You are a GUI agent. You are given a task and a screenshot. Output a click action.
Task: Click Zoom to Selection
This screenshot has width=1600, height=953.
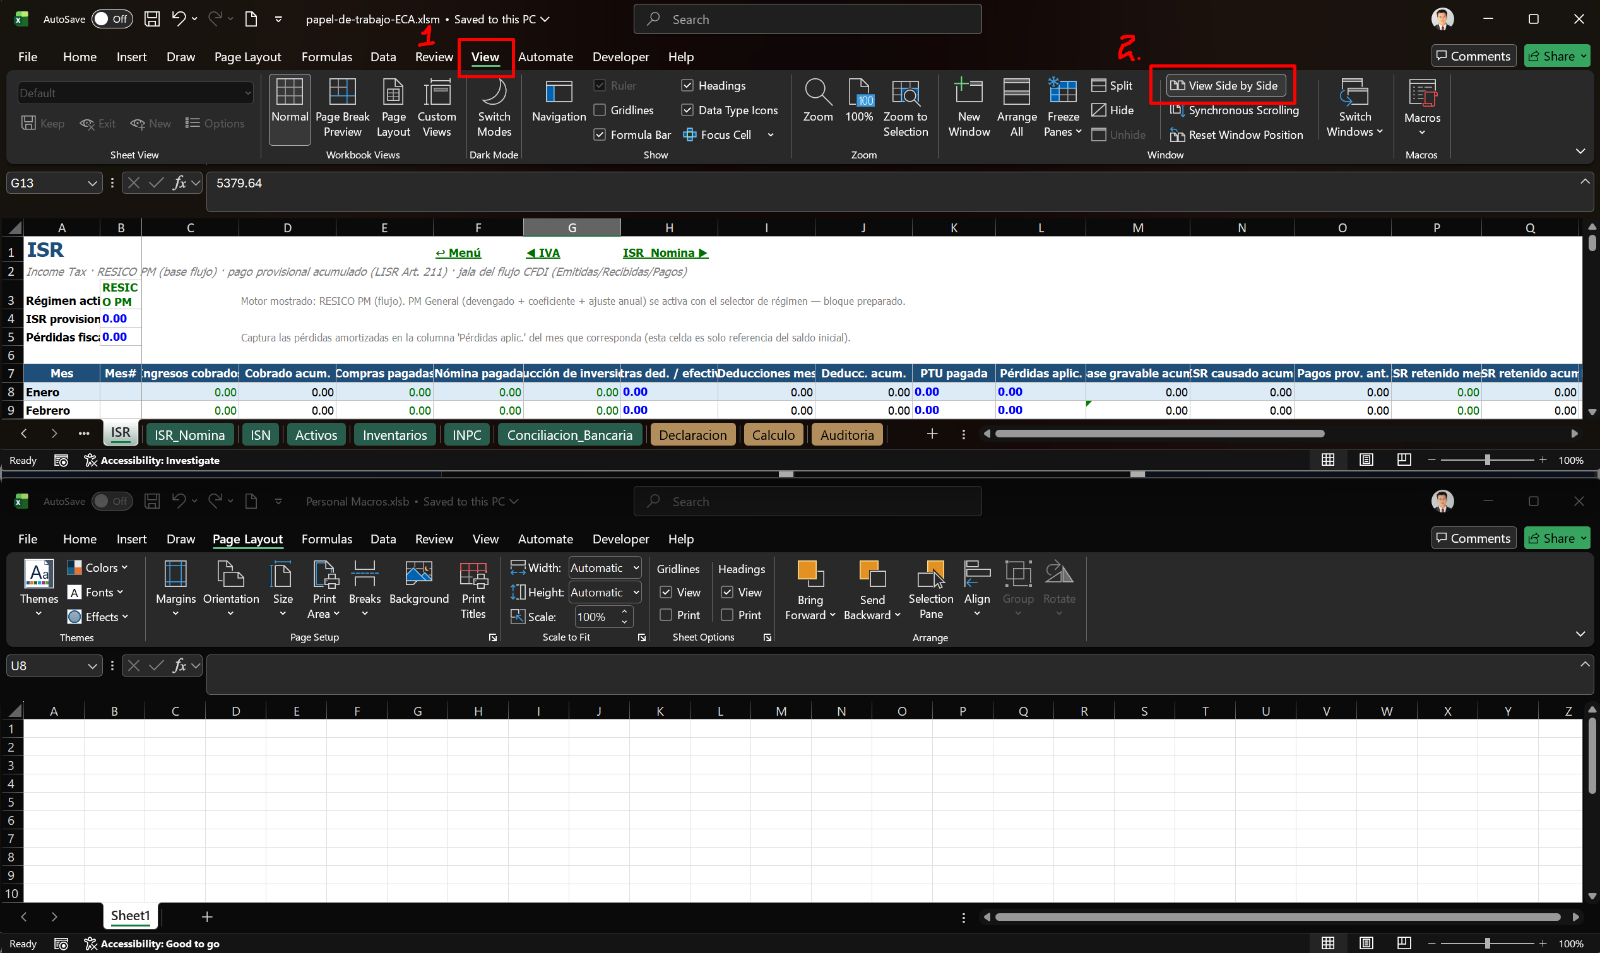(x=906, y=108)
